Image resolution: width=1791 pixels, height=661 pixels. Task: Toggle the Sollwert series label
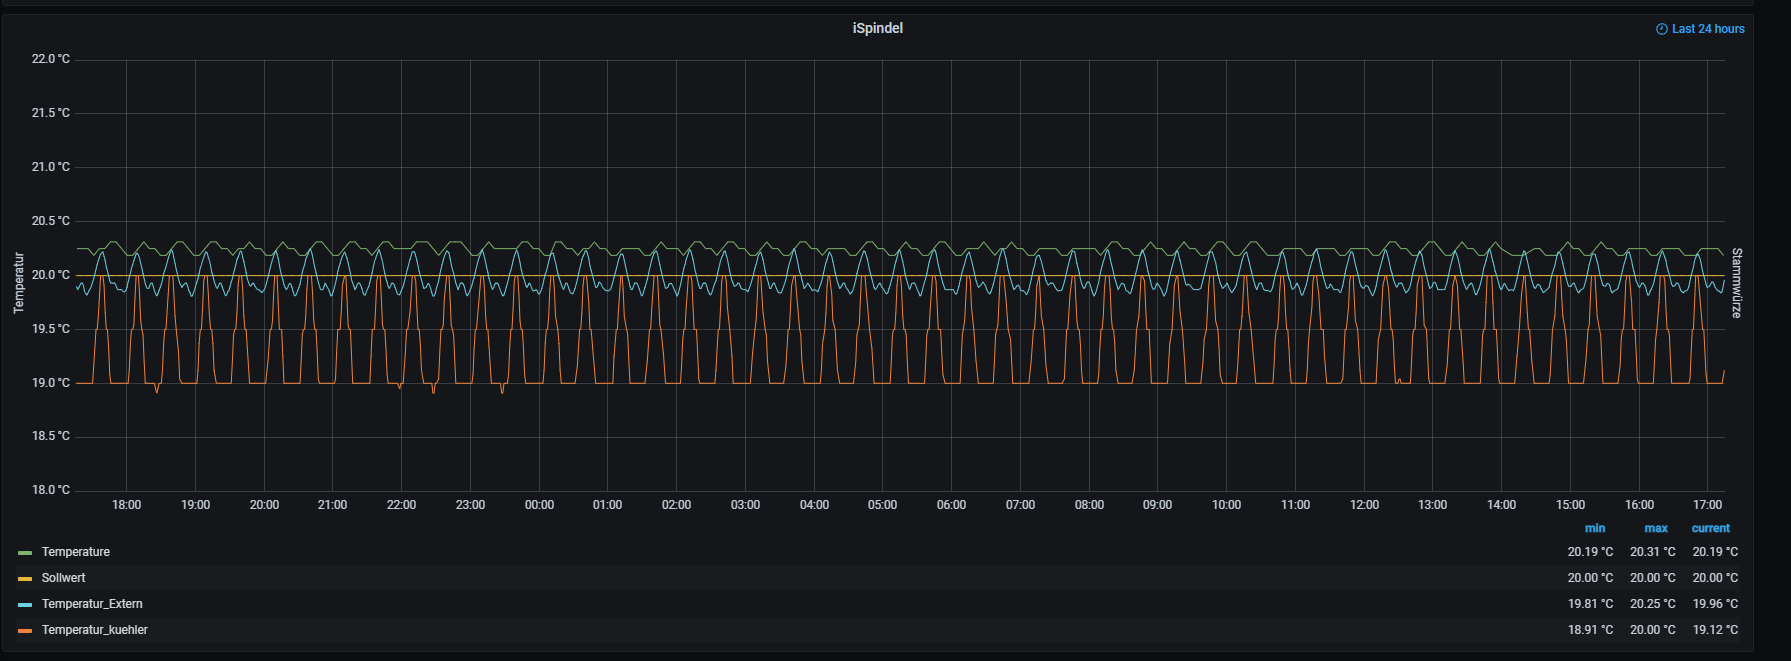point(63,578)
